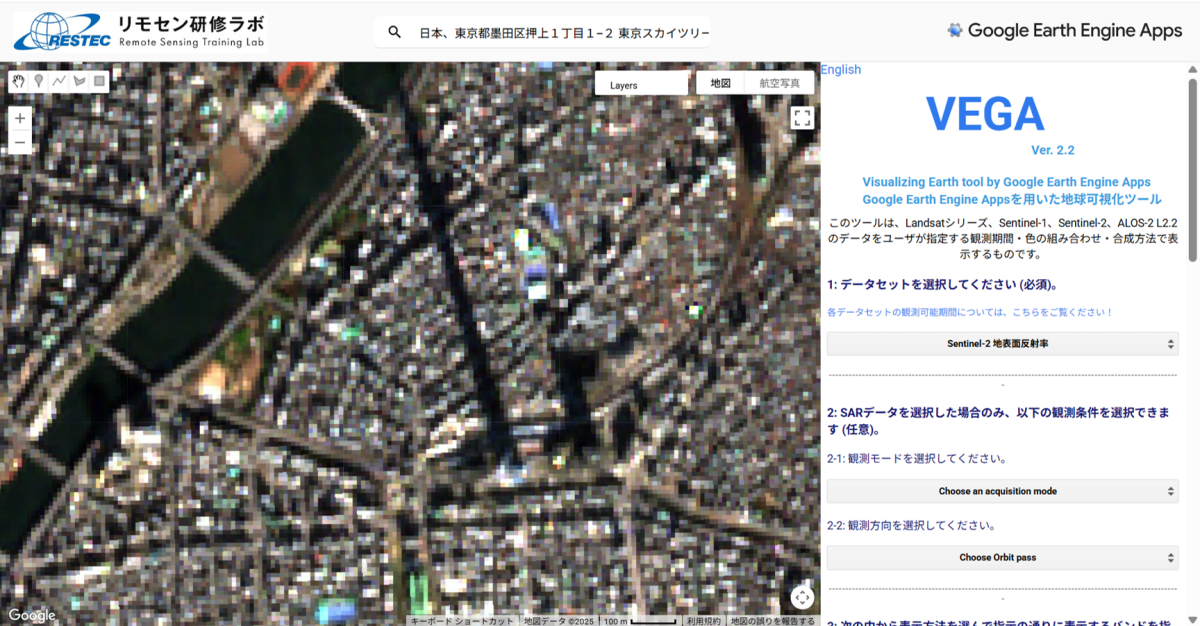Screen dimensions: 1200x626
Task: Zoom in on the map
Action: click(x=20, y=118)
